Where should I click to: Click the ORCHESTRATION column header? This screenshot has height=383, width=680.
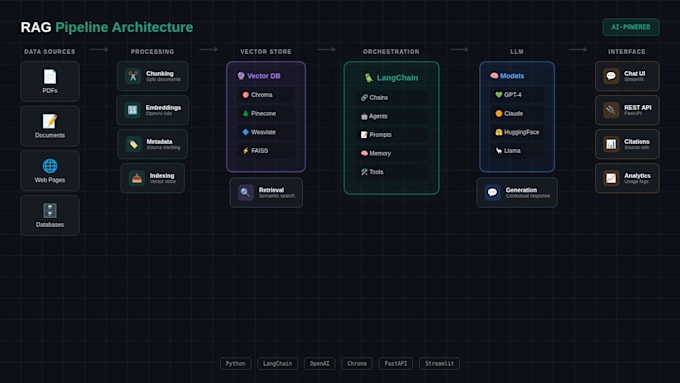[391, 52]
